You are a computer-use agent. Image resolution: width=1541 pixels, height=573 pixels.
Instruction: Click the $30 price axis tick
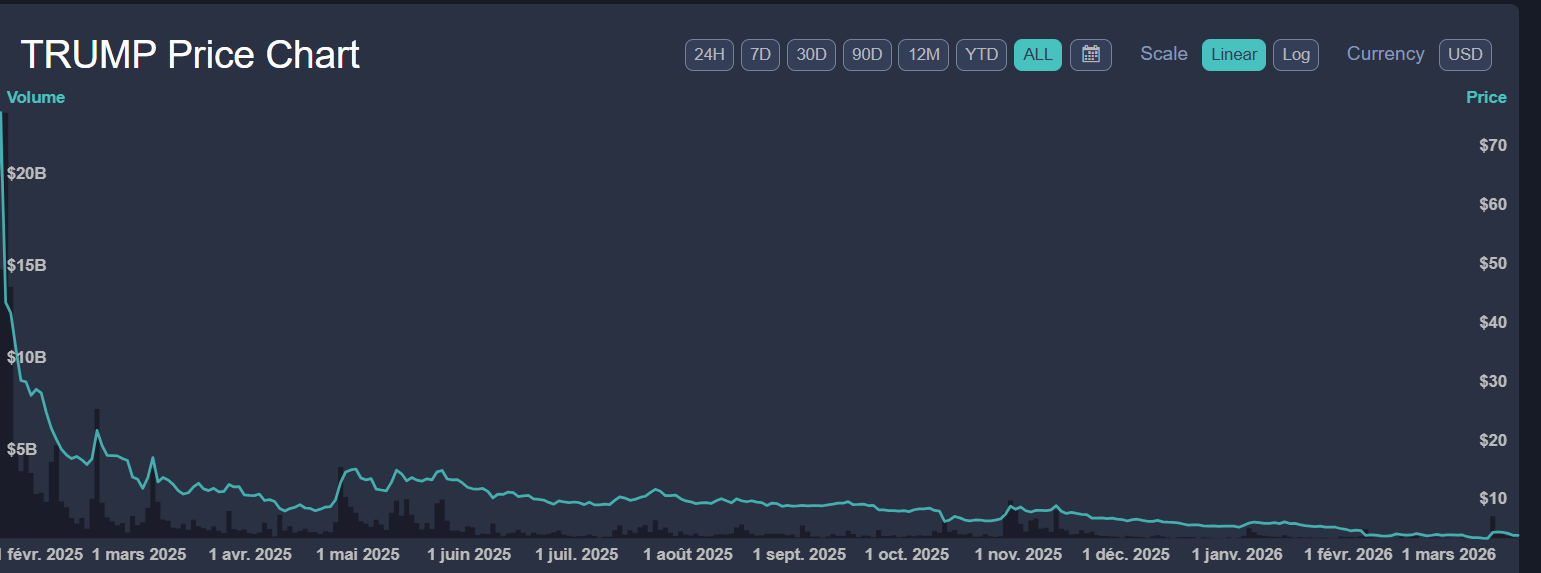click(1493, 382)
